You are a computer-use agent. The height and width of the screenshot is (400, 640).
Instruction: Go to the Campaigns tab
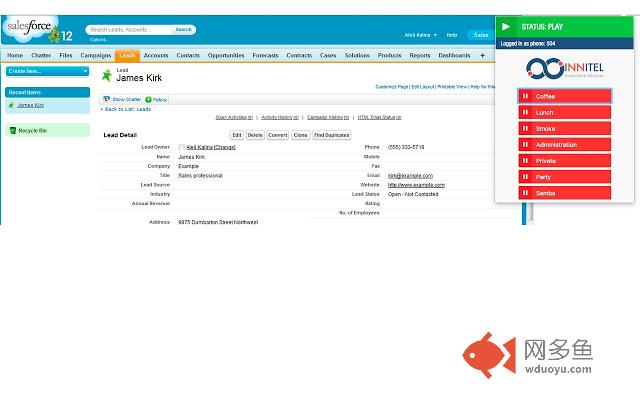96,55
